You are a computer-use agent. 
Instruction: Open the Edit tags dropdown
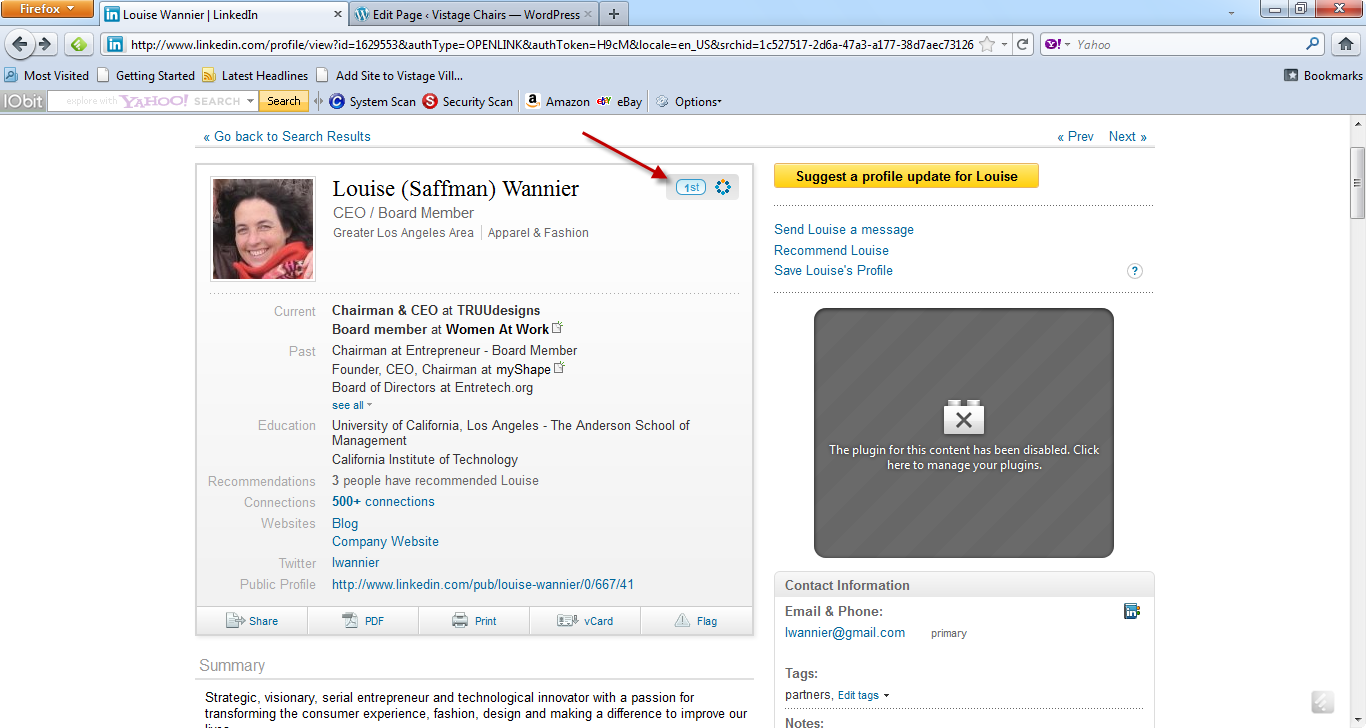coord(863,695)
